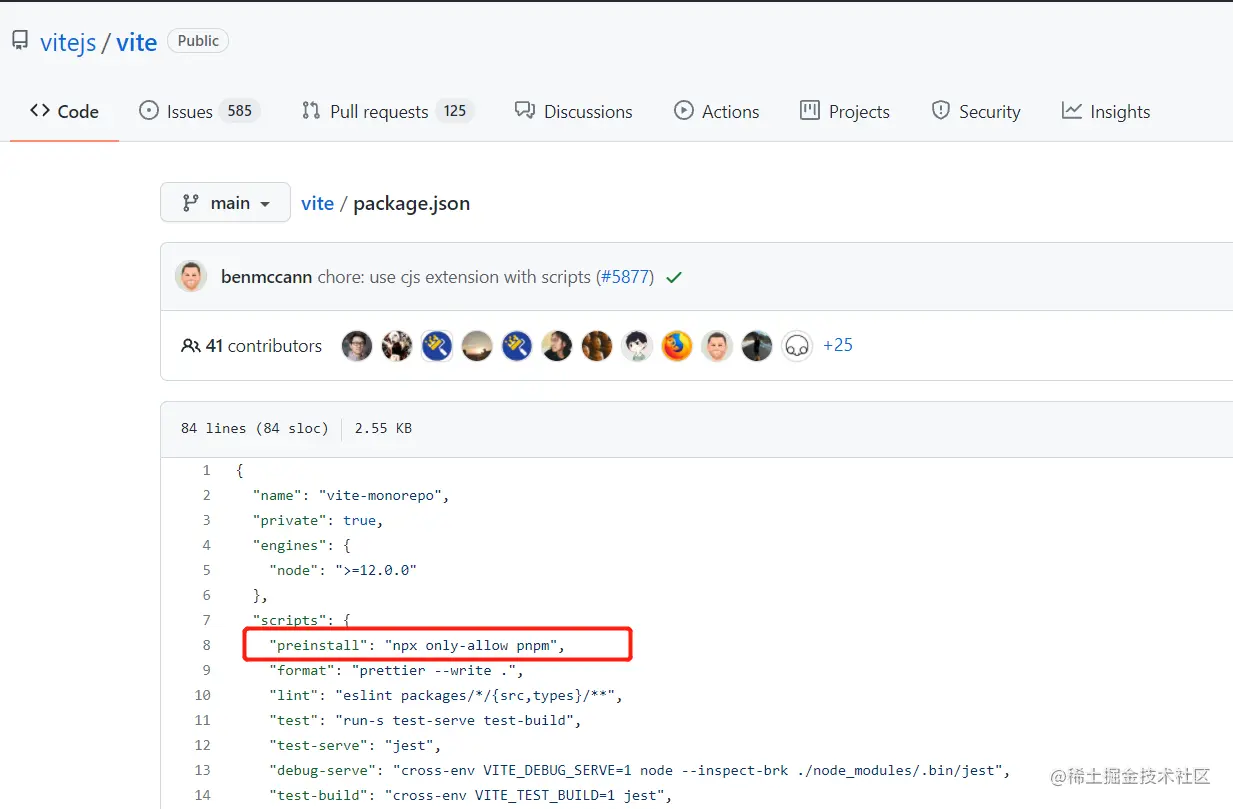The height and width of the screenshot is (809, 1233).
Task: Click the "preinstall": "npx only-allow pnpm" line
Action: 417,645
